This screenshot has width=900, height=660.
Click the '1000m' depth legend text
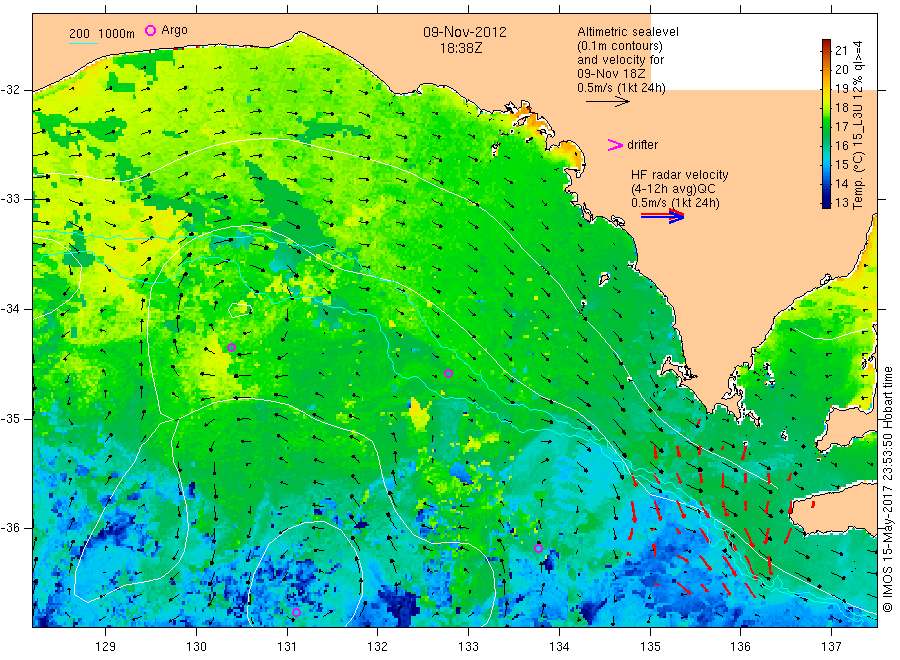point(117,34)
